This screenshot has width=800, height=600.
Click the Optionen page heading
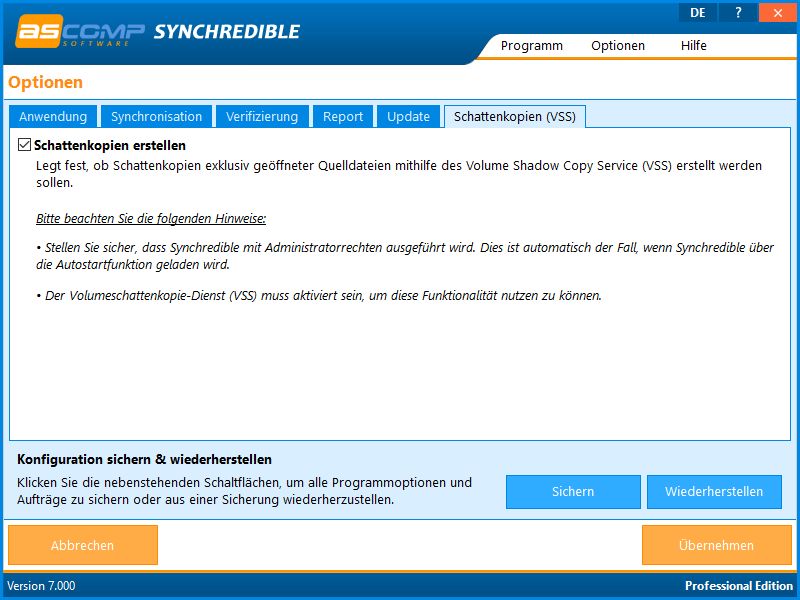pyautogui.click(x=45, y=82)
